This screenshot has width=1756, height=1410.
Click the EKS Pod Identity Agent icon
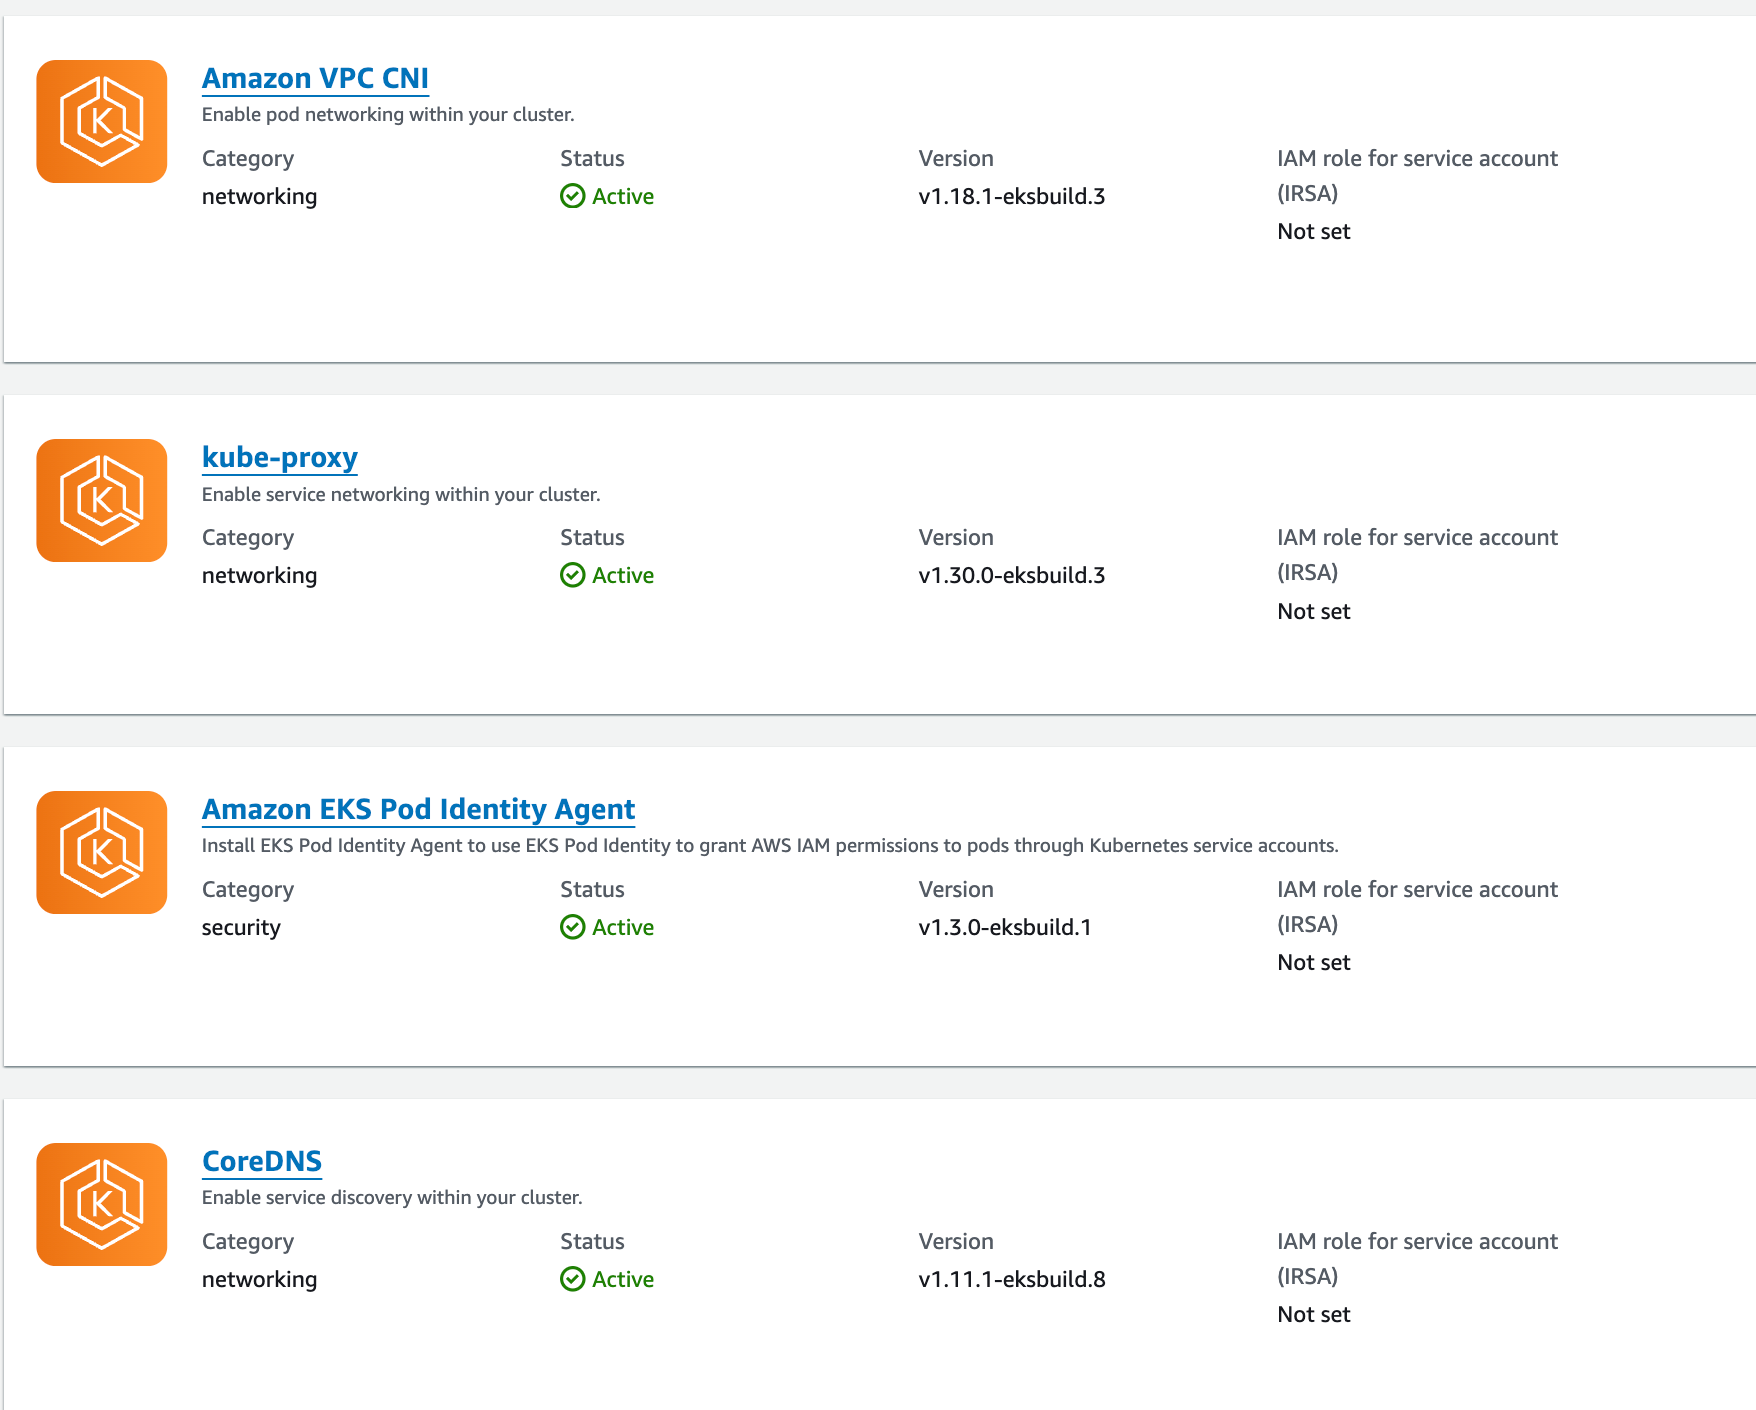click(x=102, y=853)
